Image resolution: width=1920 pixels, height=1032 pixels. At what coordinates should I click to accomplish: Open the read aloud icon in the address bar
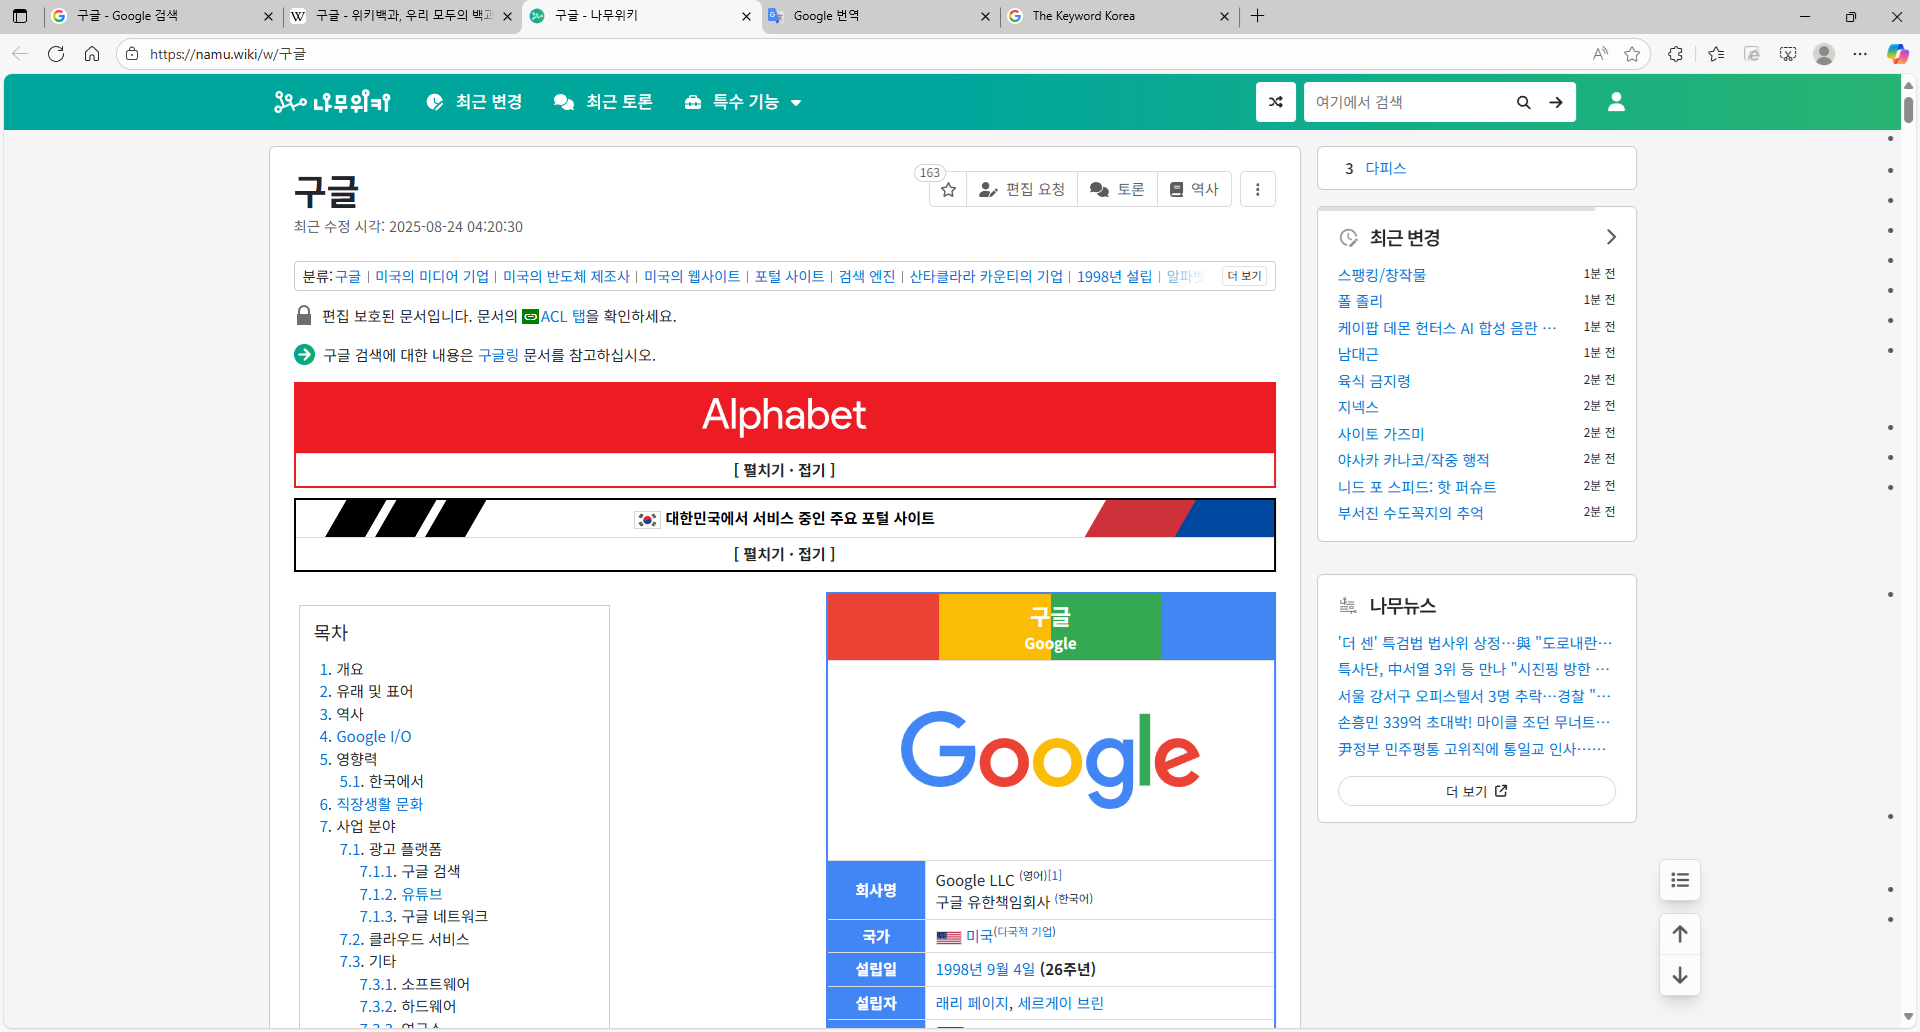coord(1600,54)
